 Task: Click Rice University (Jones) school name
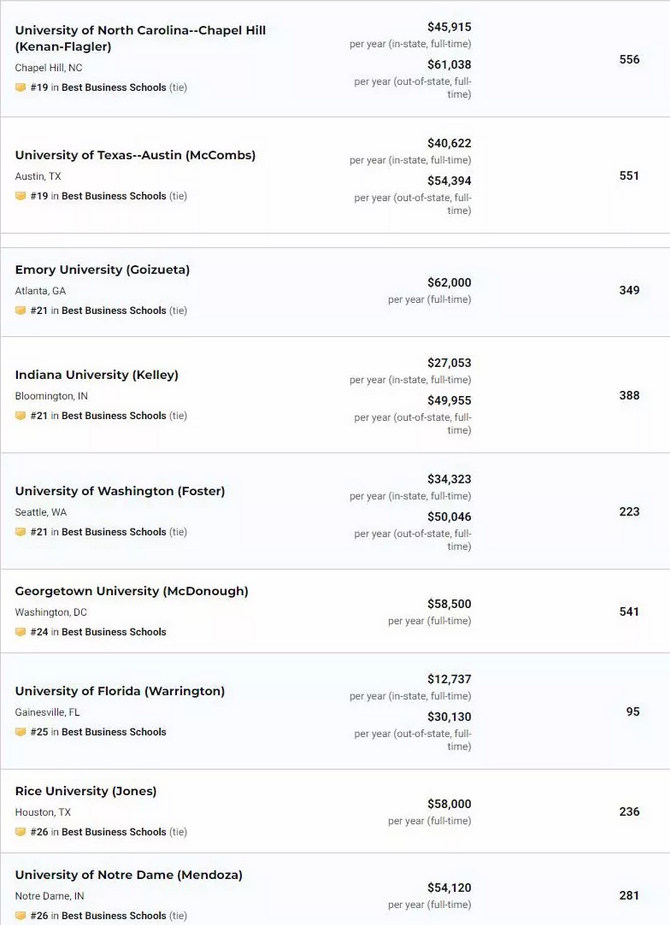pyautogui.click(x=86, y=791)
